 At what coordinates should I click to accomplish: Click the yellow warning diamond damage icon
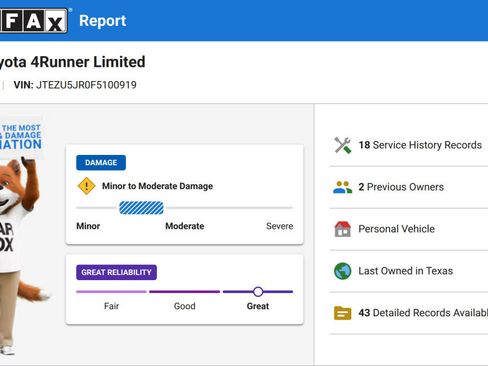tap(86, 186)
